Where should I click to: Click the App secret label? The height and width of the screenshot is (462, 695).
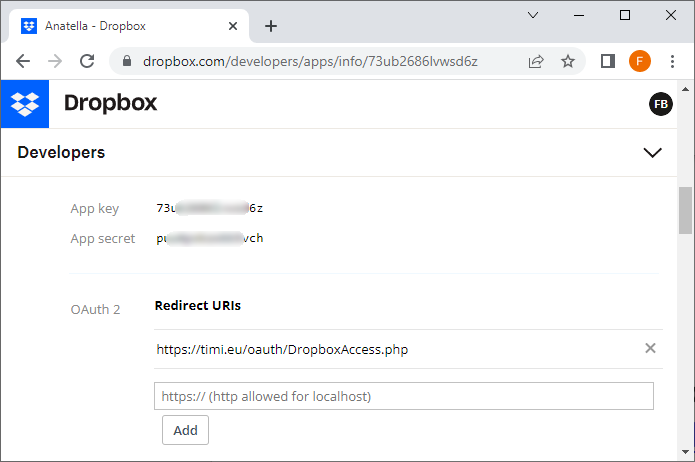(102, 239)
